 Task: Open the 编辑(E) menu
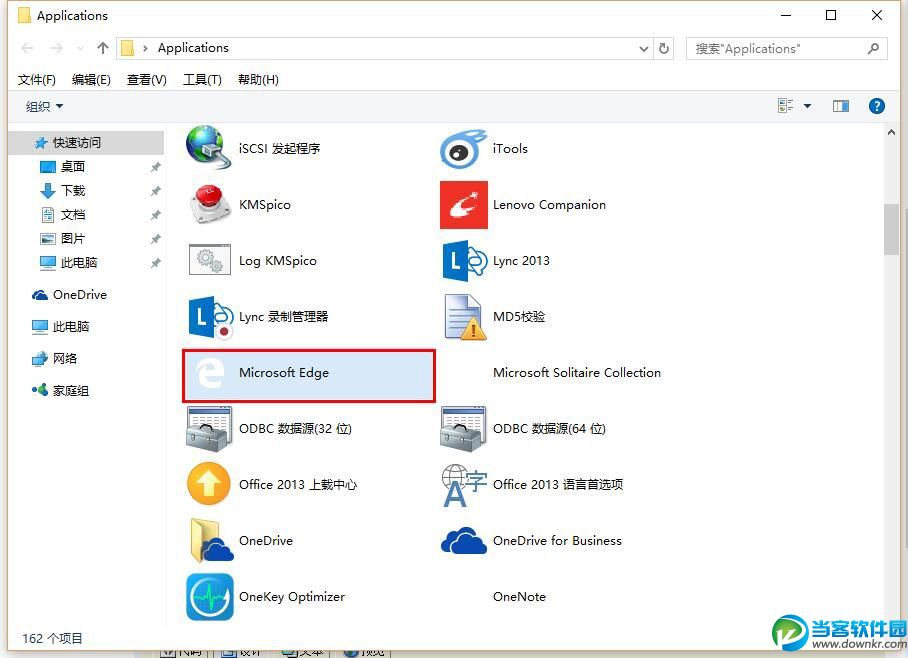[91, 80]
